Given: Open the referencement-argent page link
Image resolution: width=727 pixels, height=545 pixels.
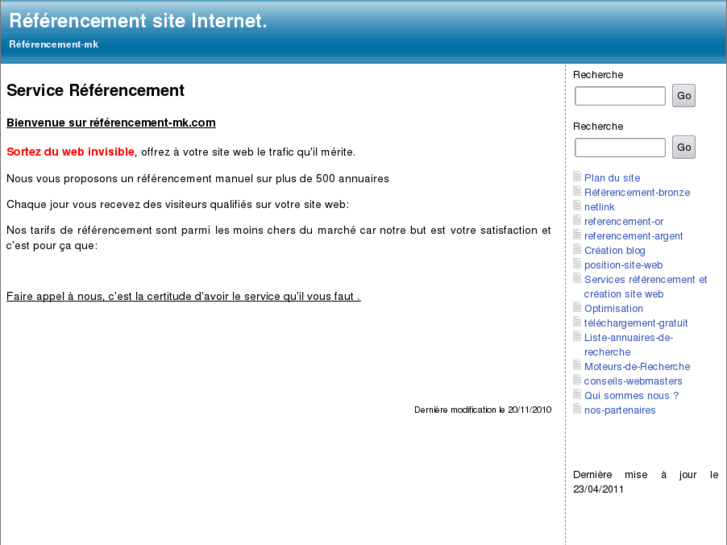Looking at the screenshot, I should [x=633, y=236].
